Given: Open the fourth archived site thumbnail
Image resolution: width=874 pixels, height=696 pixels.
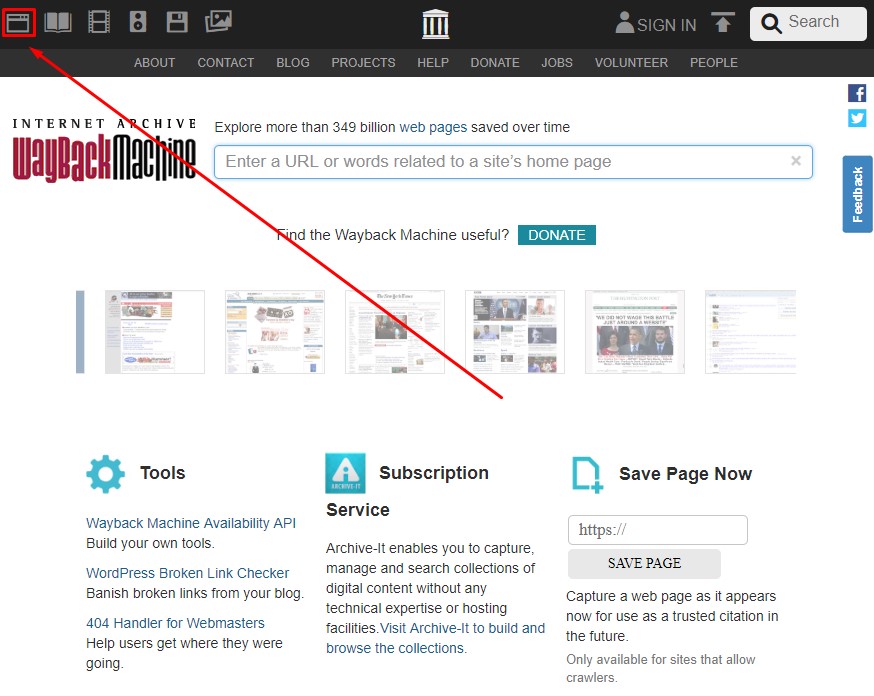Looking at the screenshot, I should pos(514,332).
